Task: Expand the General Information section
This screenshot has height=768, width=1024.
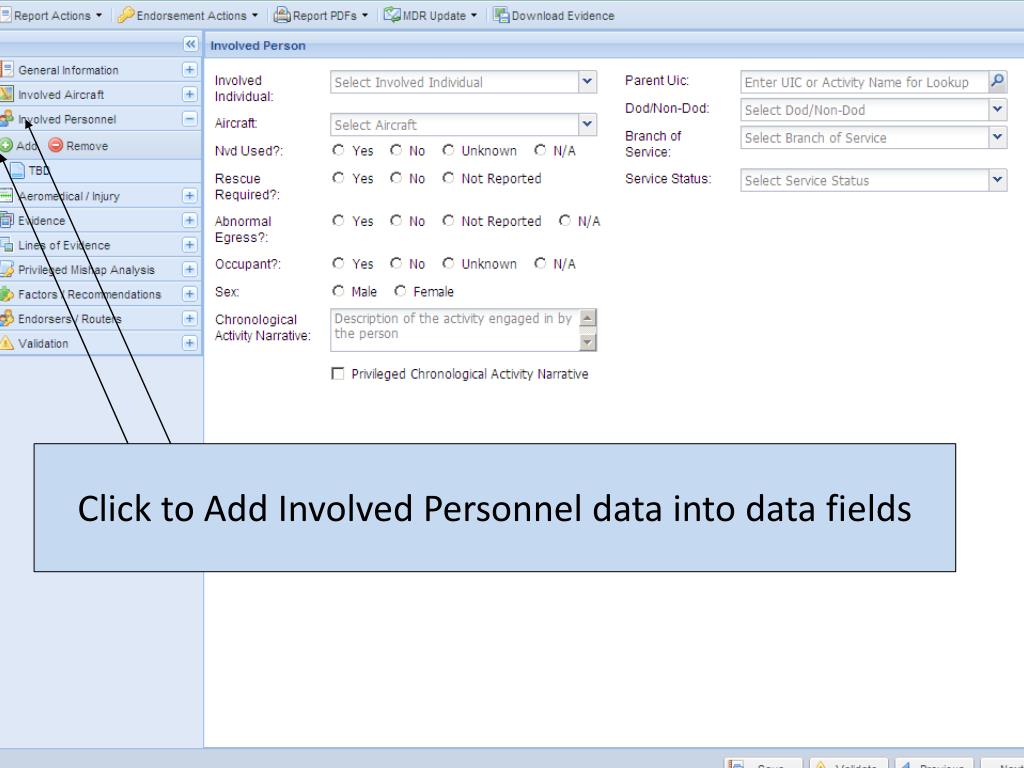Action: [x=189, y=70]
